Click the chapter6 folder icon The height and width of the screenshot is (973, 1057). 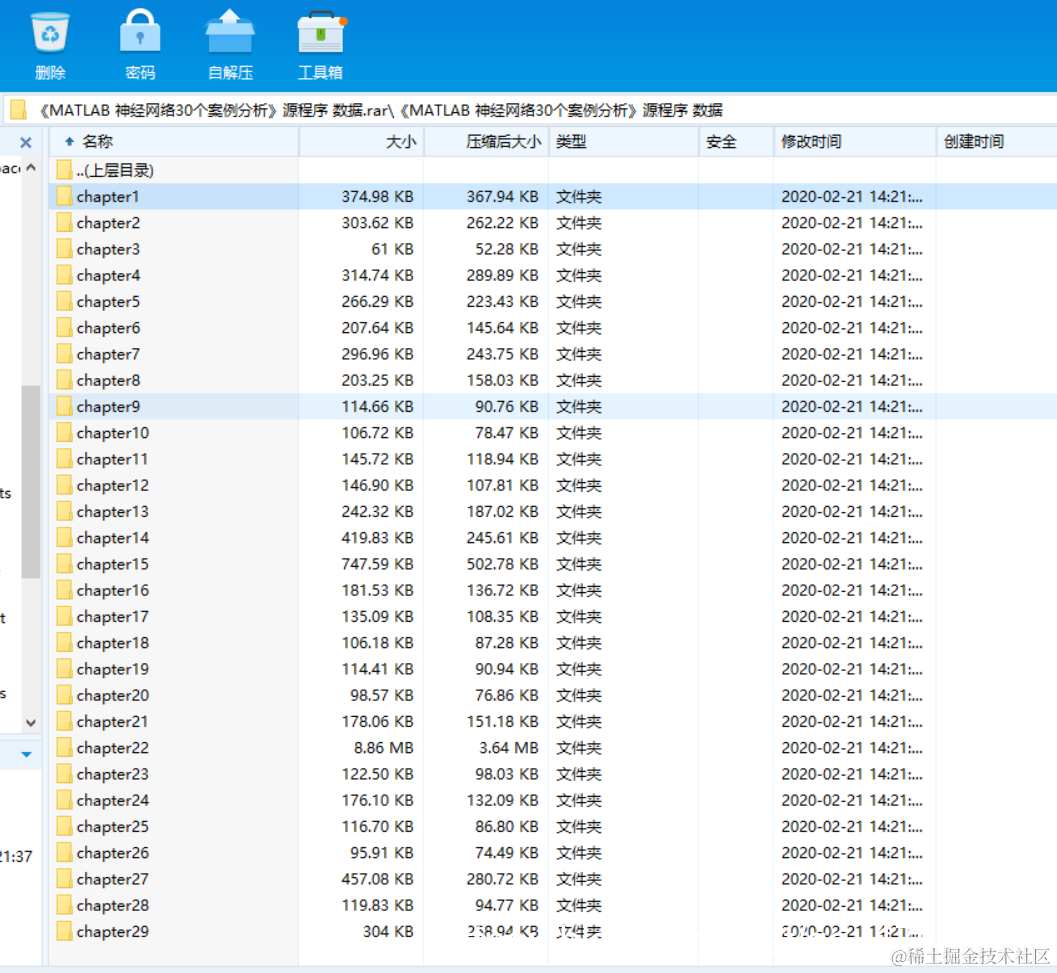pyautogui.click(x=64, y=328)
